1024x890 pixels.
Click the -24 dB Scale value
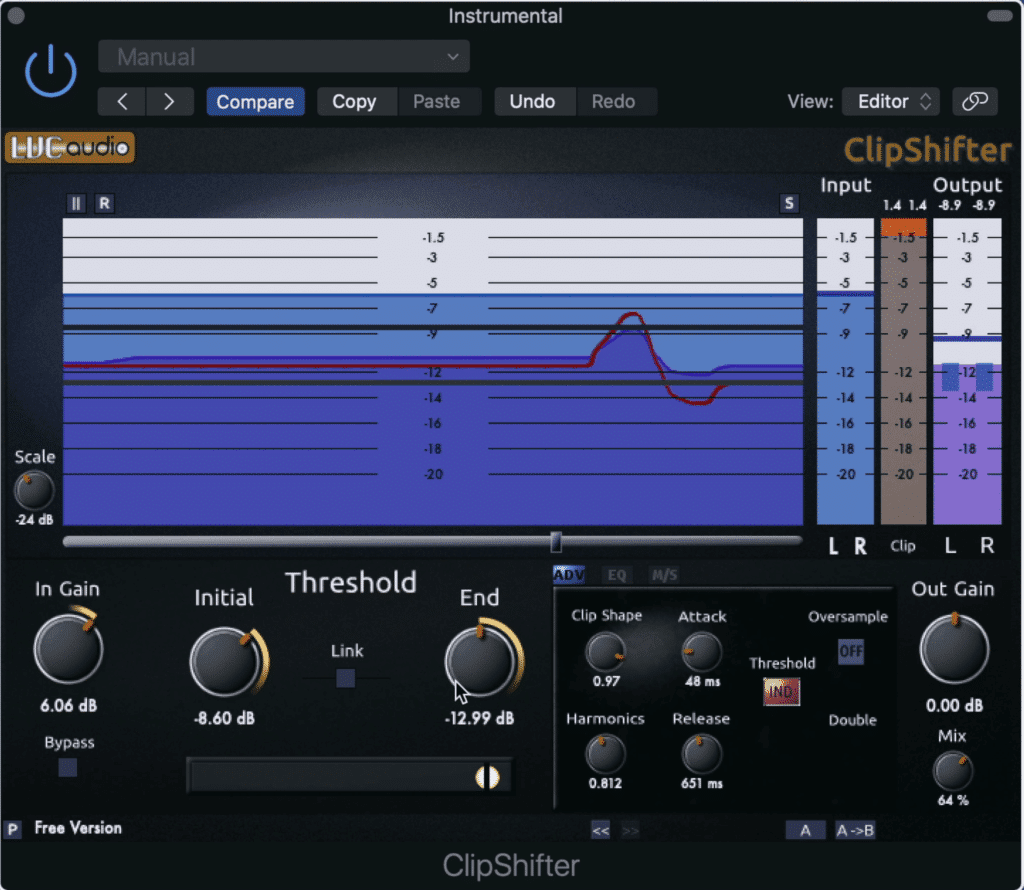click(x=34, y=520)
